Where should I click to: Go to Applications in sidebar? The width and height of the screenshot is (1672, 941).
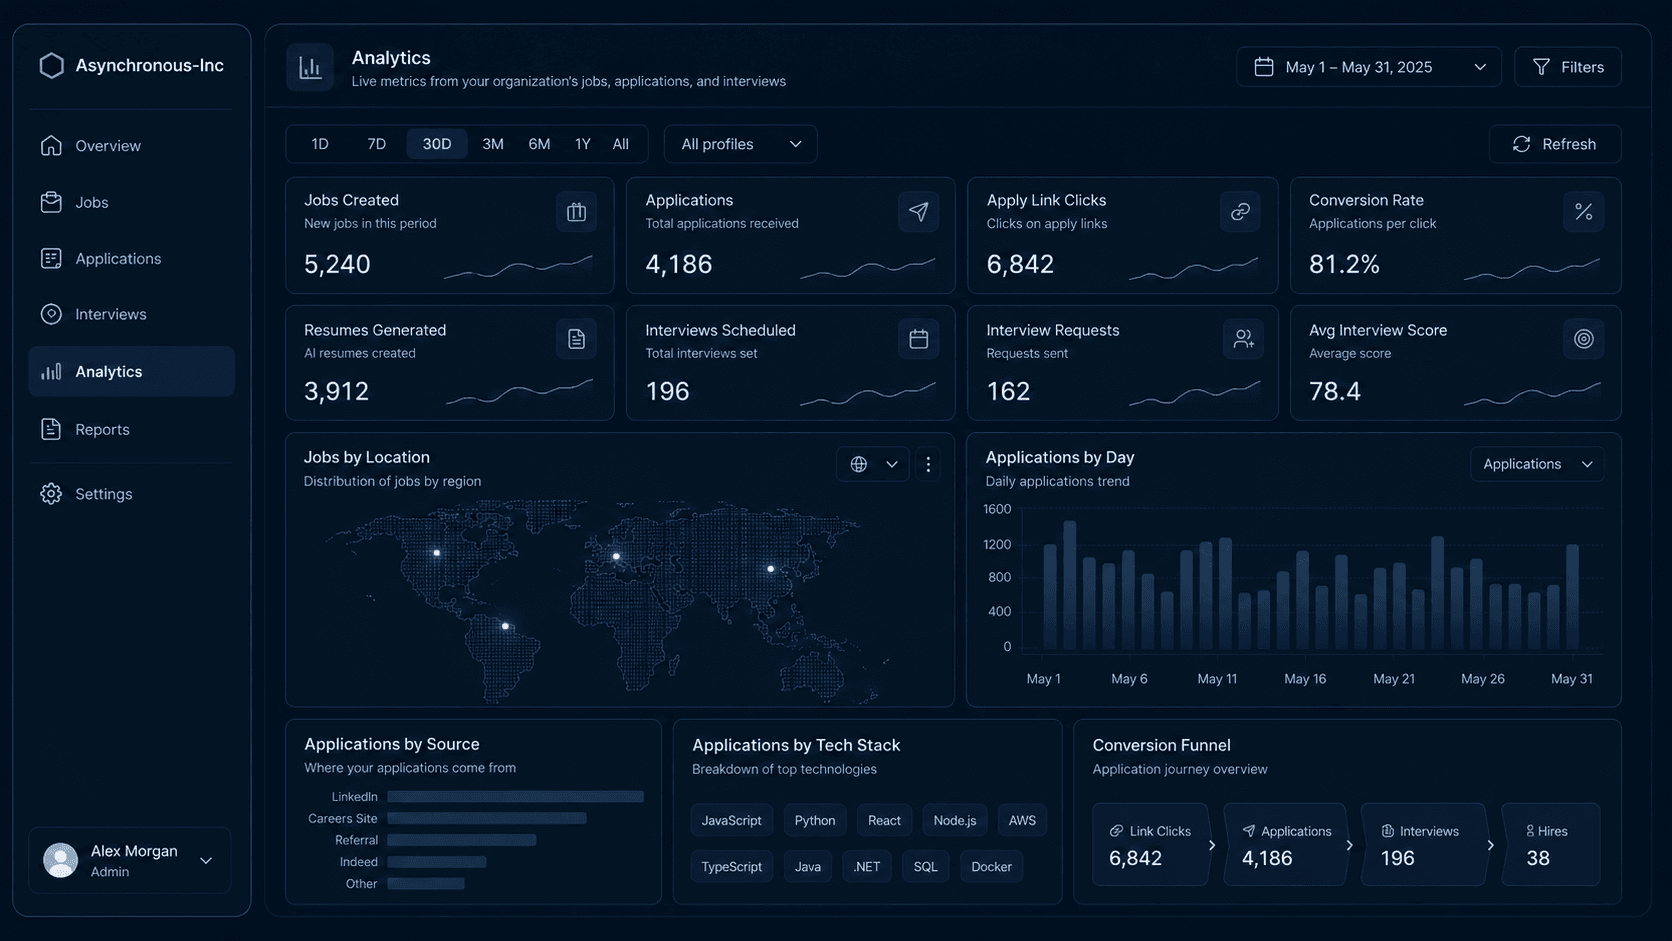(x=131, y=258)
